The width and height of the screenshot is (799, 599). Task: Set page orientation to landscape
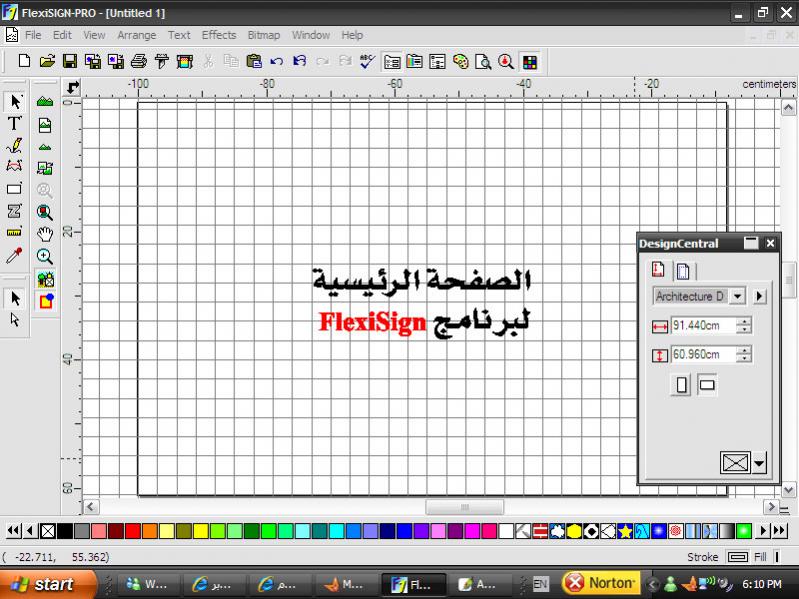click(x=707, y=385)
